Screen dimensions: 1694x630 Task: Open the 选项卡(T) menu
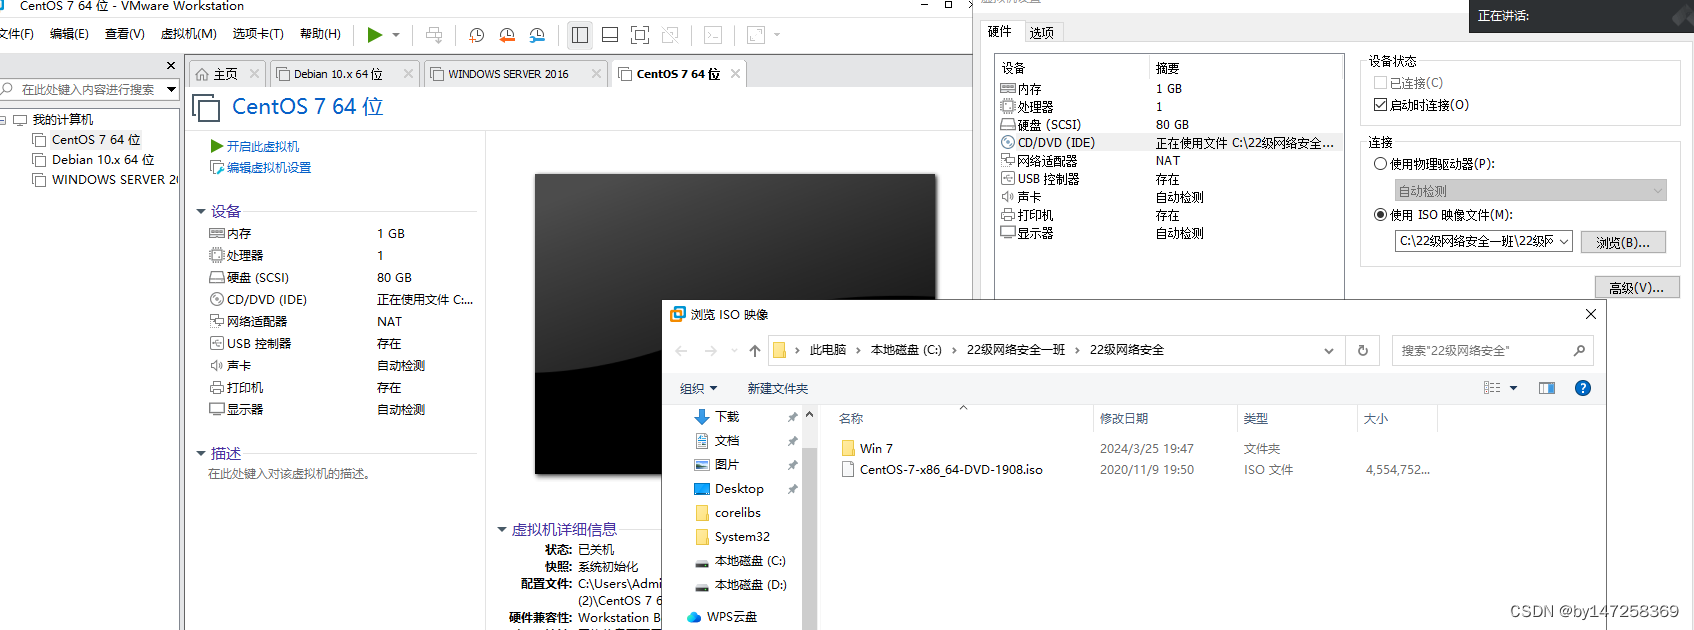(x=258, y=34)
